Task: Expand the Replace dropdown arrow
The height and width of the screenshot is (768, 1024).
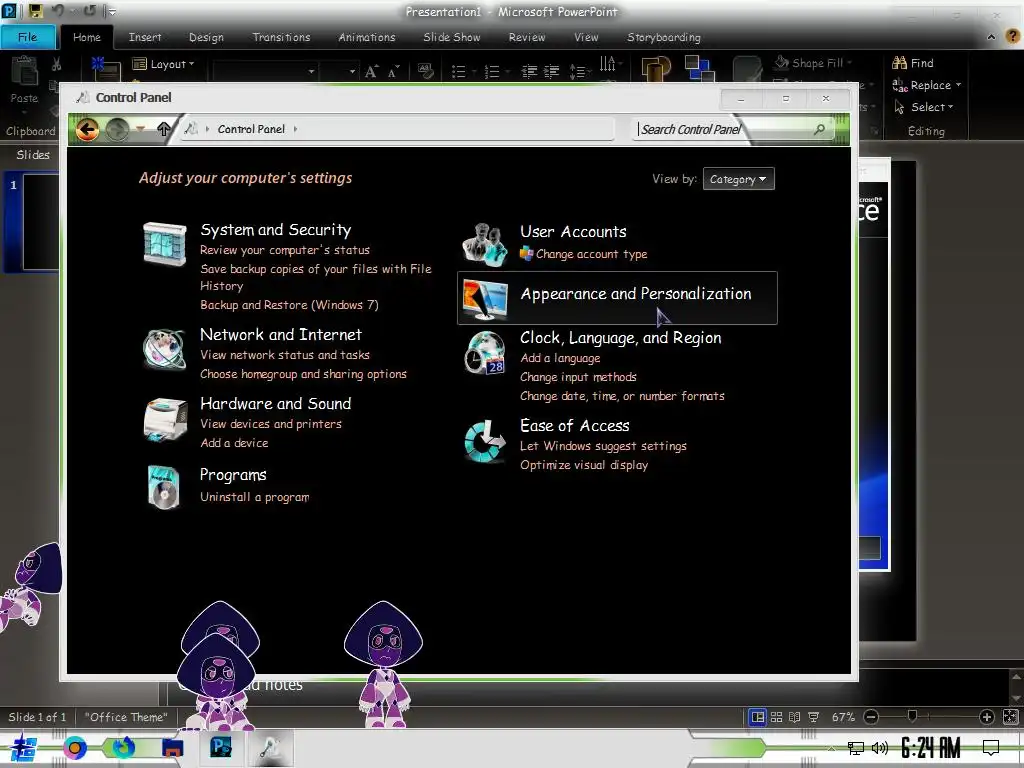Action: click(958, 85)
